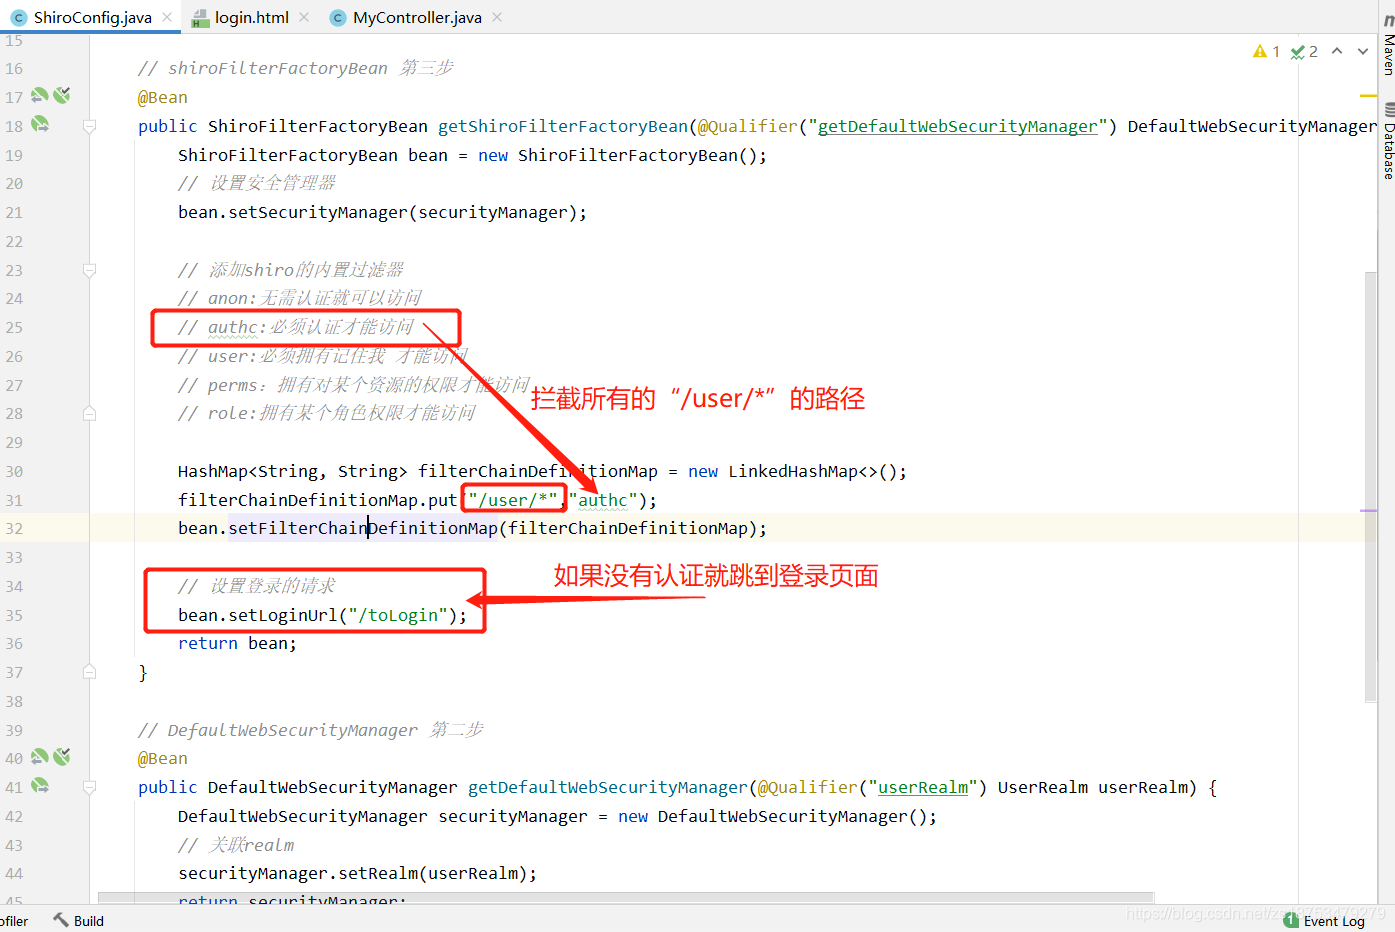Click the "/toLogin" string literal
Viewport: 1395px width, 932px height.
pos(397,615)
